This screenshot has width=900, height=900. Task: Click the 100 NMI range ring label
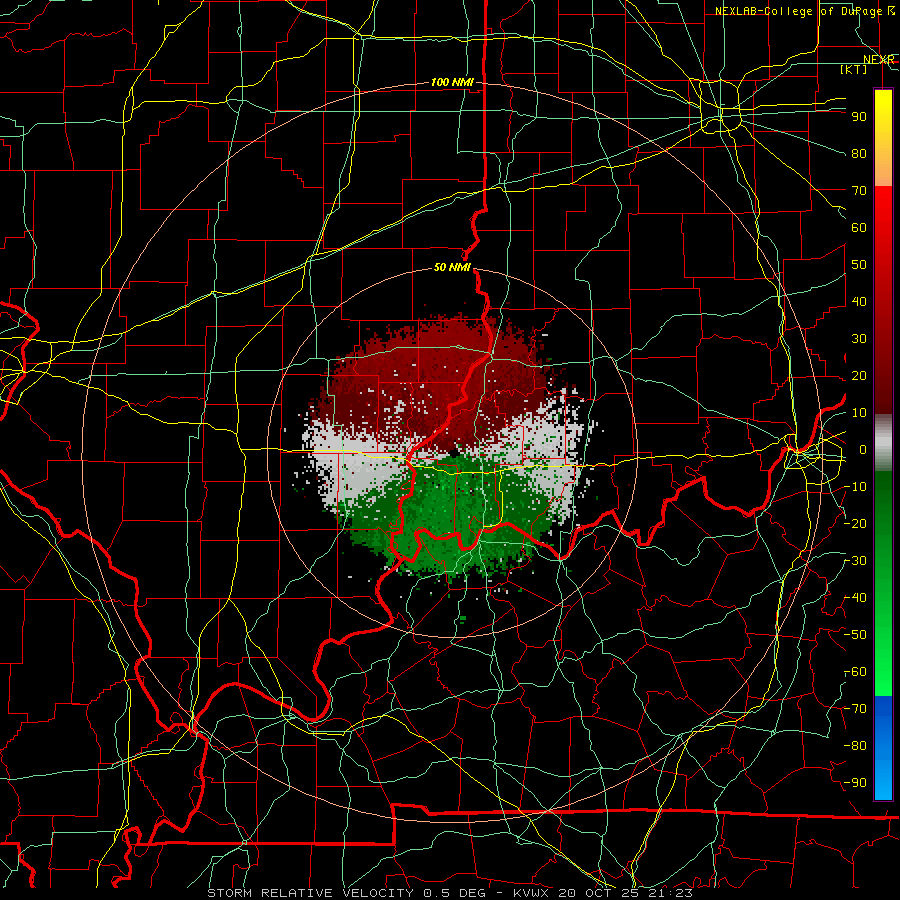tap(452, 82)
